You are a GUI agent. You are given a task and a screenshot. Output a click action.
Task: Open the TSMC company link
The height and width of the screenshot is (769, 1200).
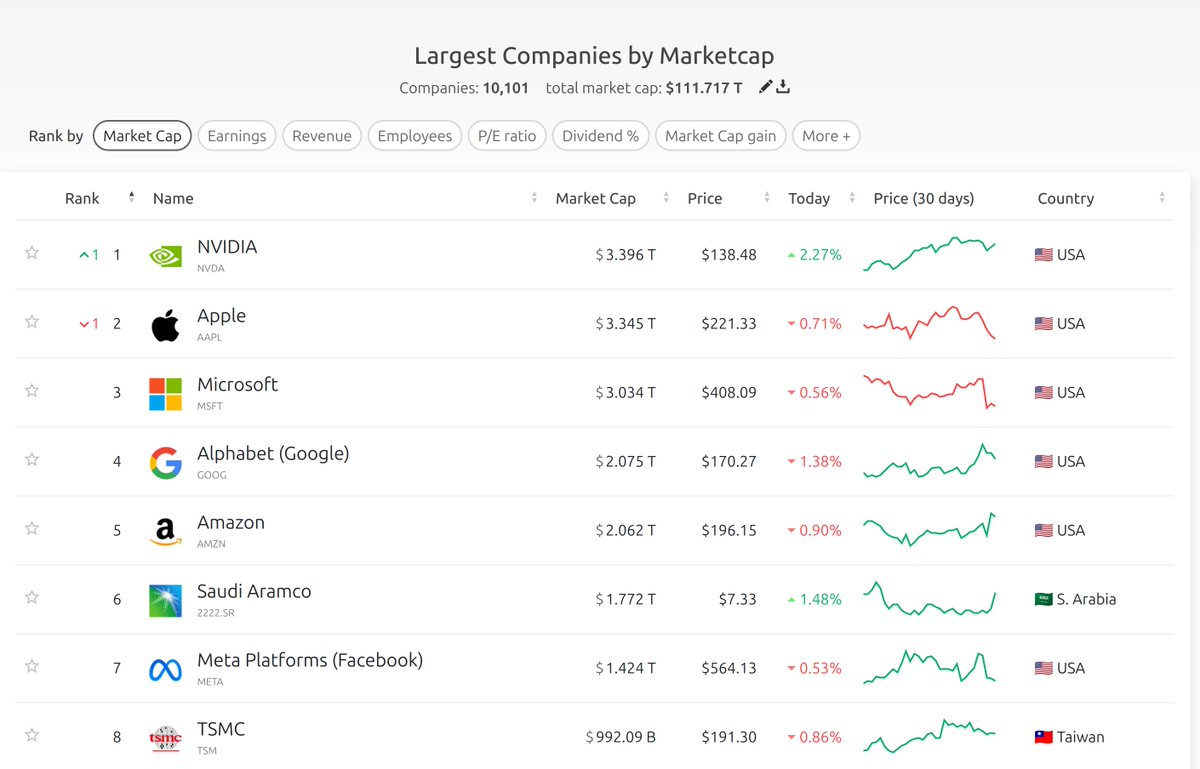[221, 729]
